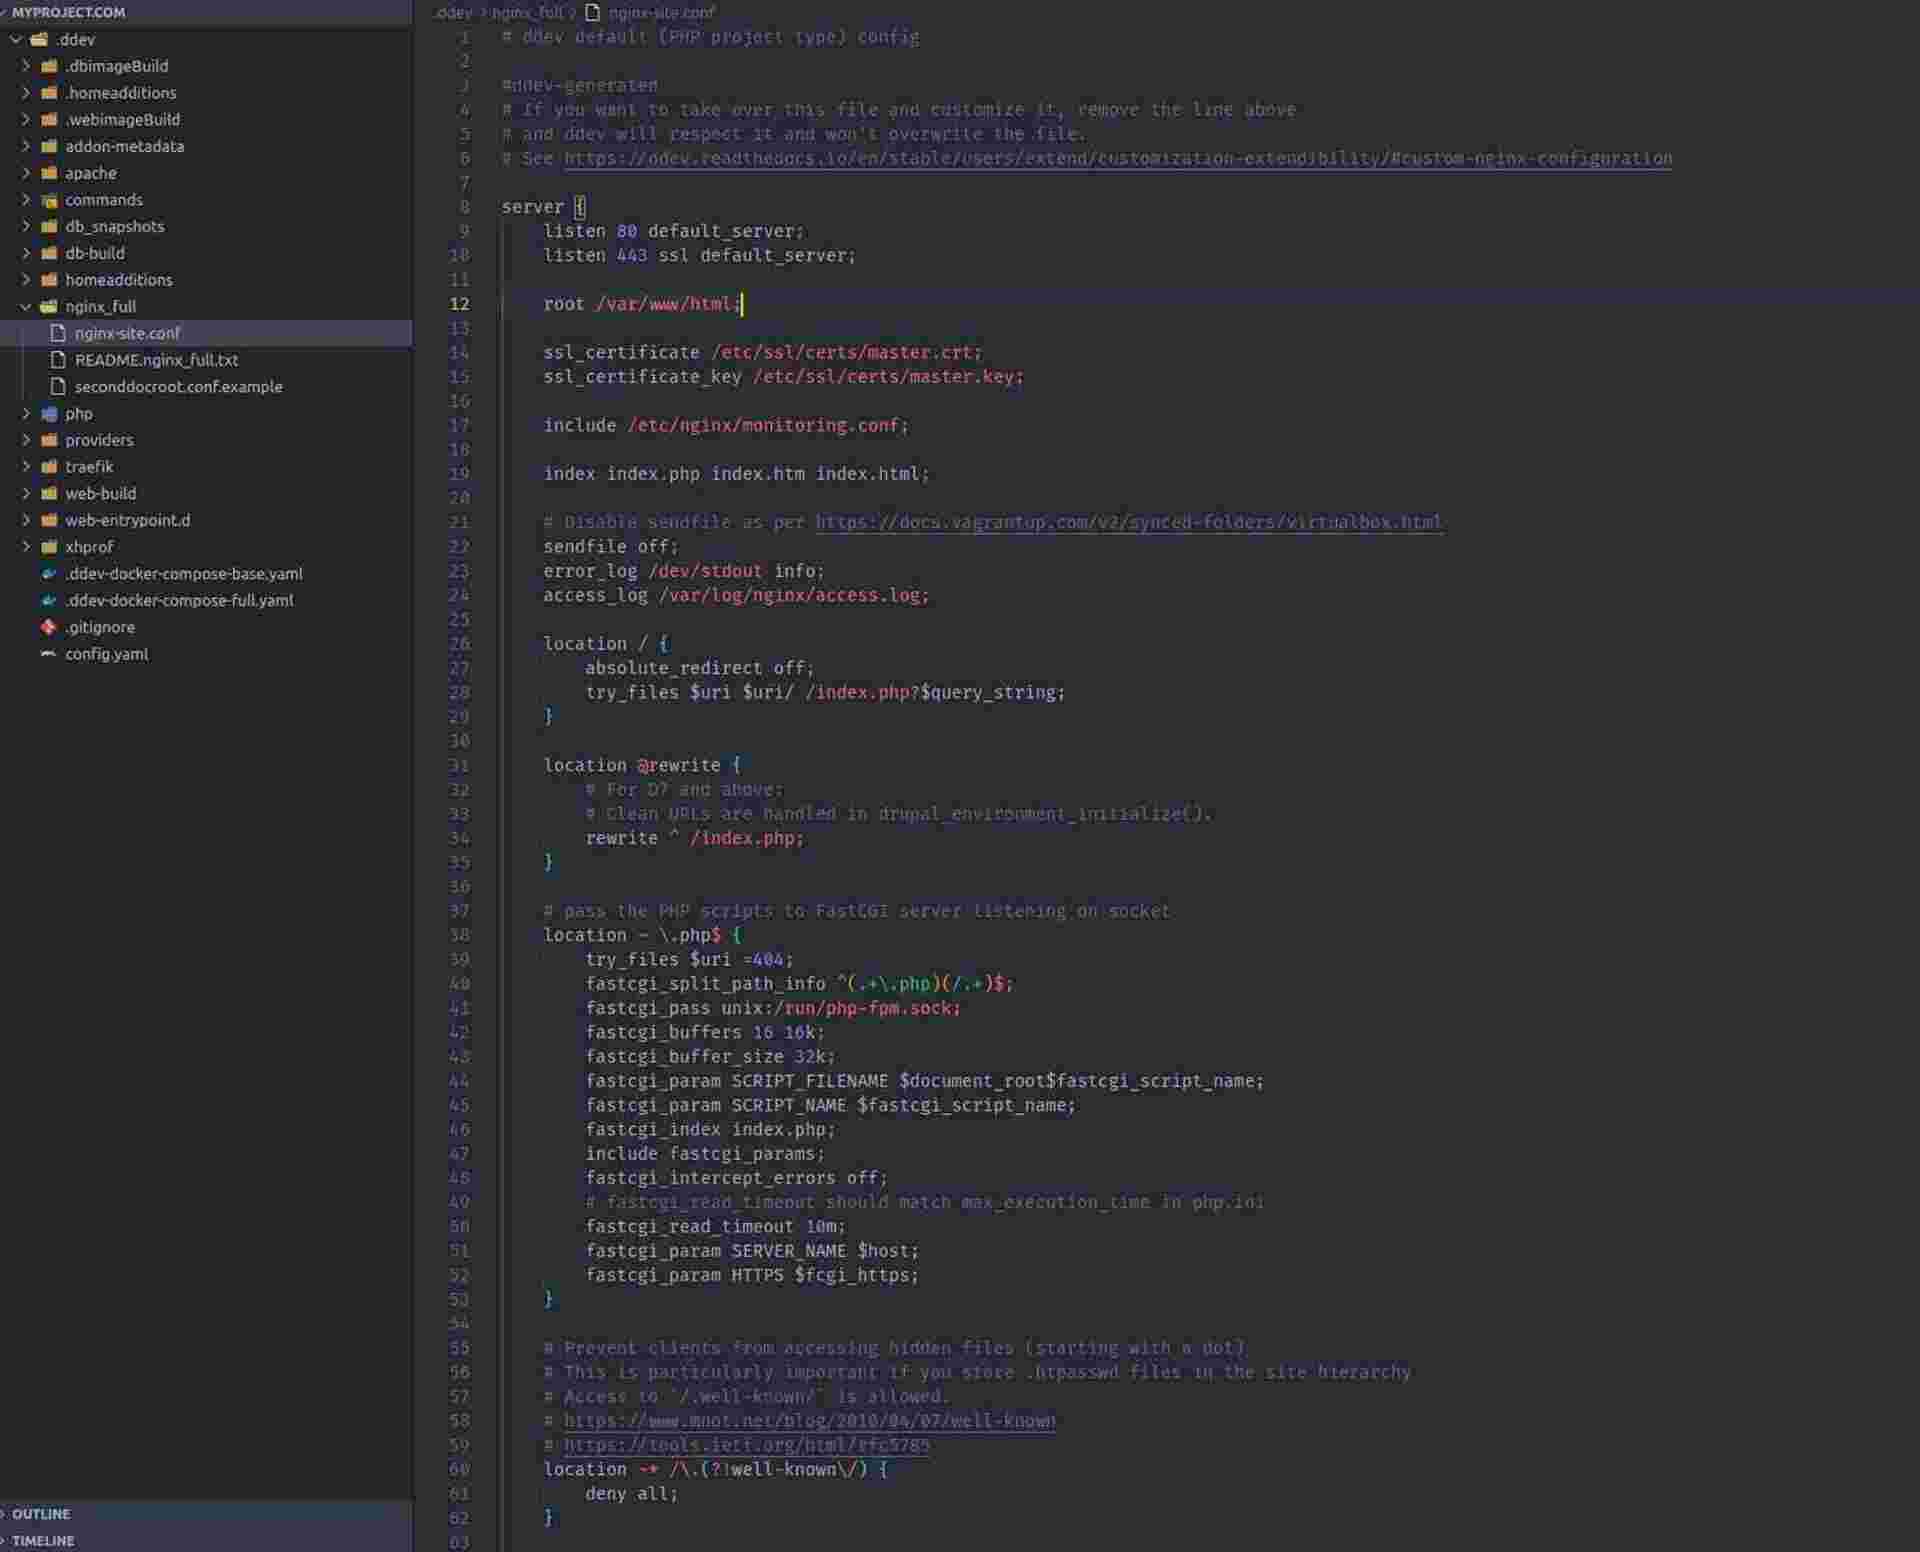Open the tools.ietf.org rfc5785 link
This screenshot has width=1920, height=1552.
pos(747,1445)
